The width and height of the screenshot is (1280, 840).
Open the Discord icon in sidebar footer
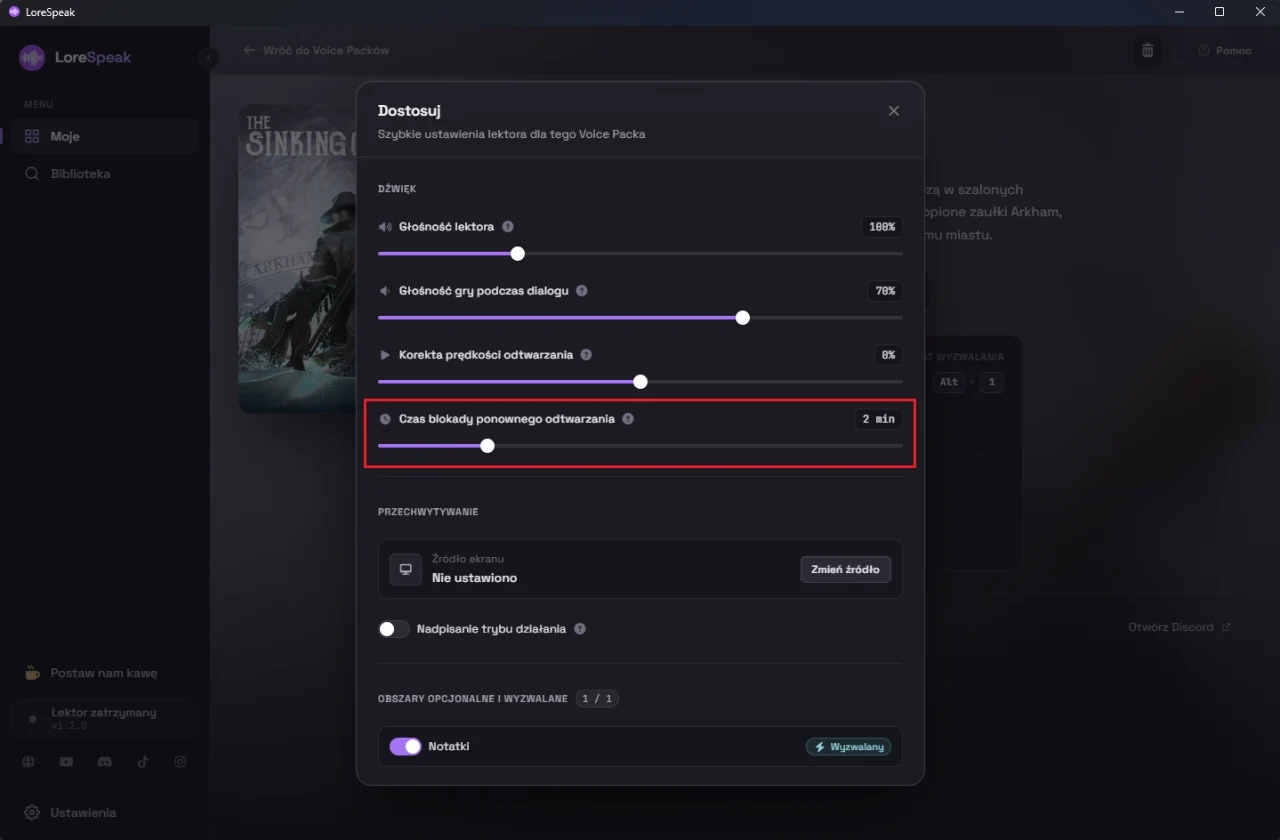click(x=104, y=762)
